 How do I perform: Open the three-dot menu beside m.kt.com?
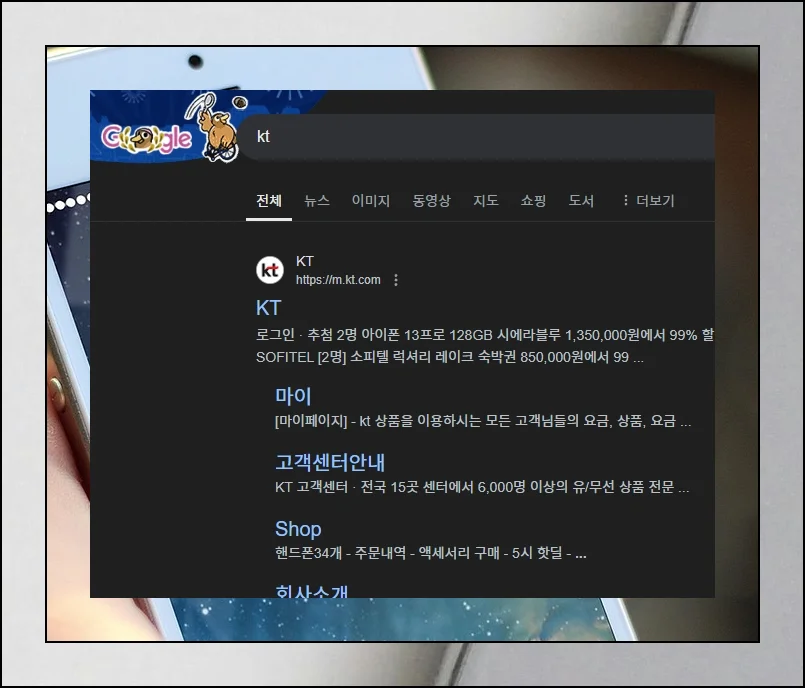(x=396, y=280)
